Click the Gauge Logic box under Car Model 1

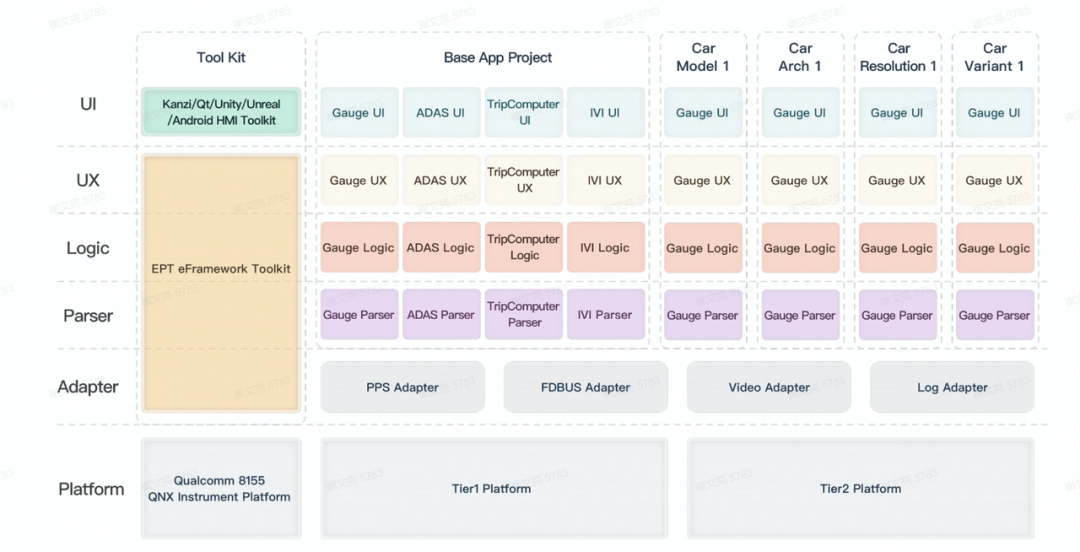point(702,248)
